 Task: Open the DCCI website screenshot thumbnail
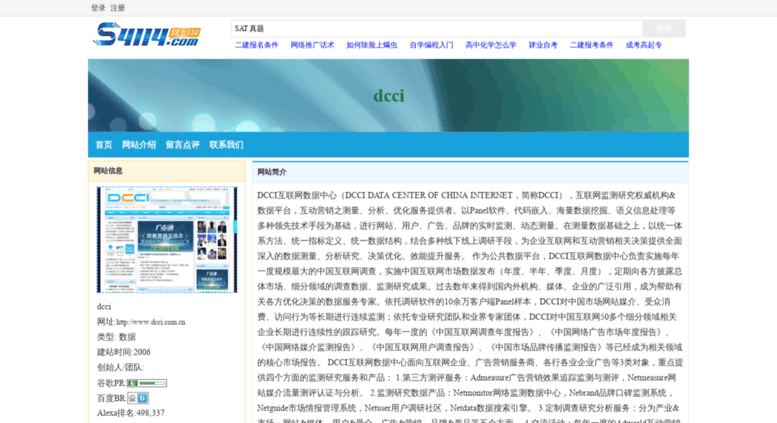166,240
